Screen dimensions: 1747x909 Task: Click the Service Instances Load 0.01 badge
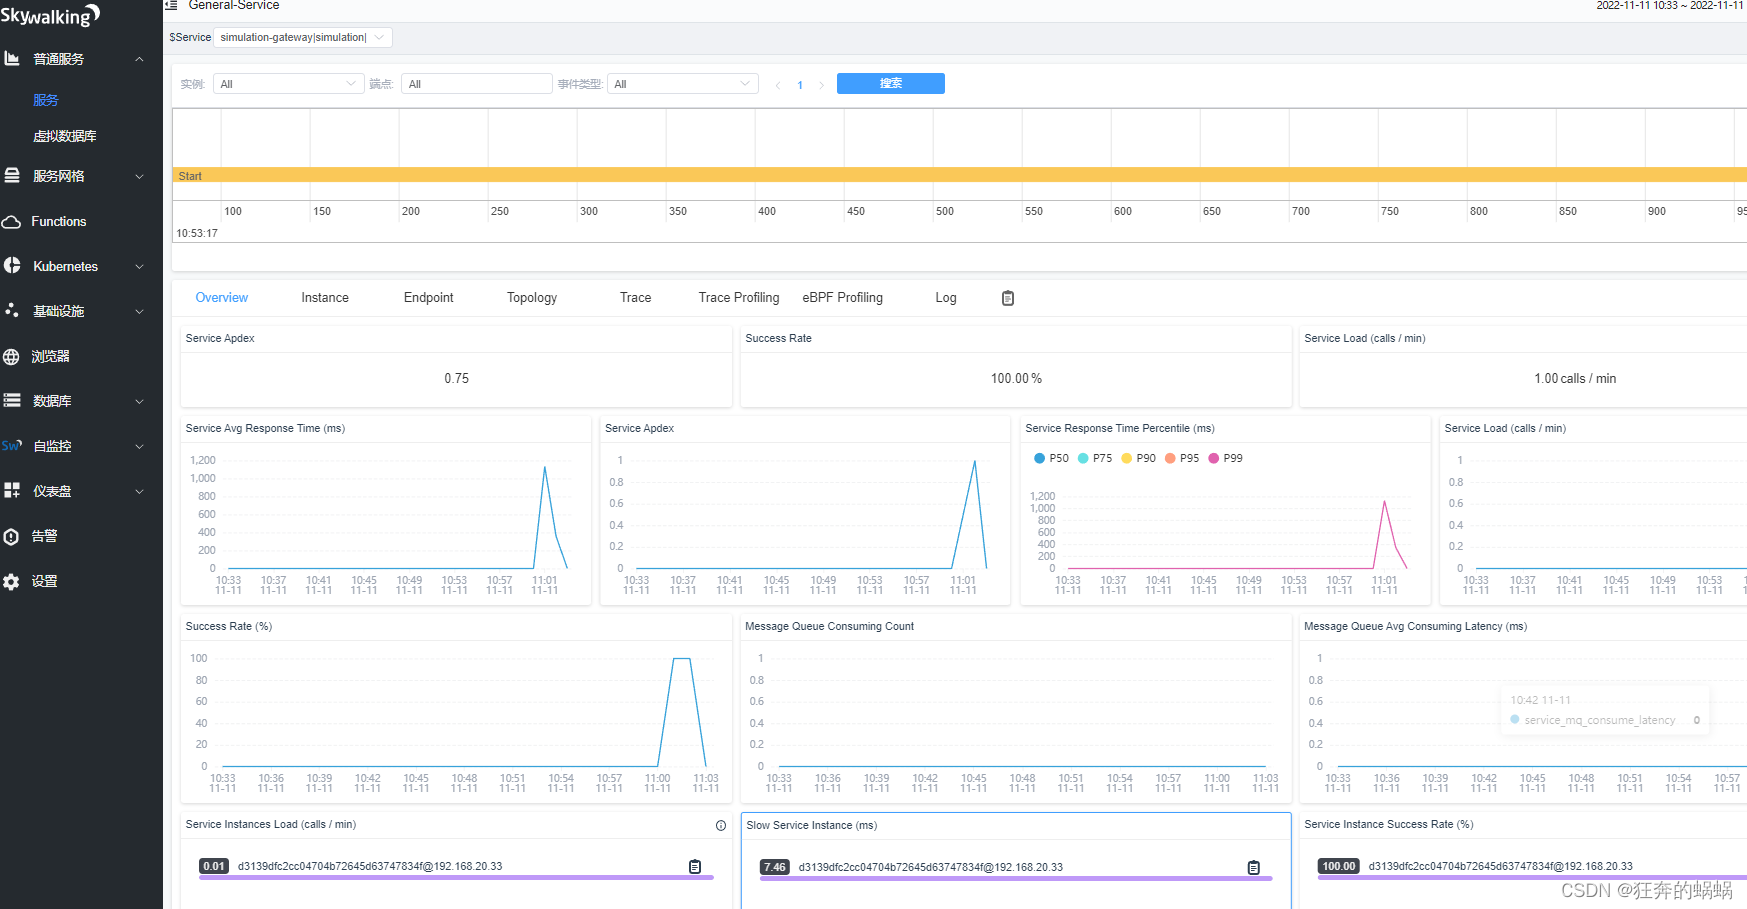[214, 866]
